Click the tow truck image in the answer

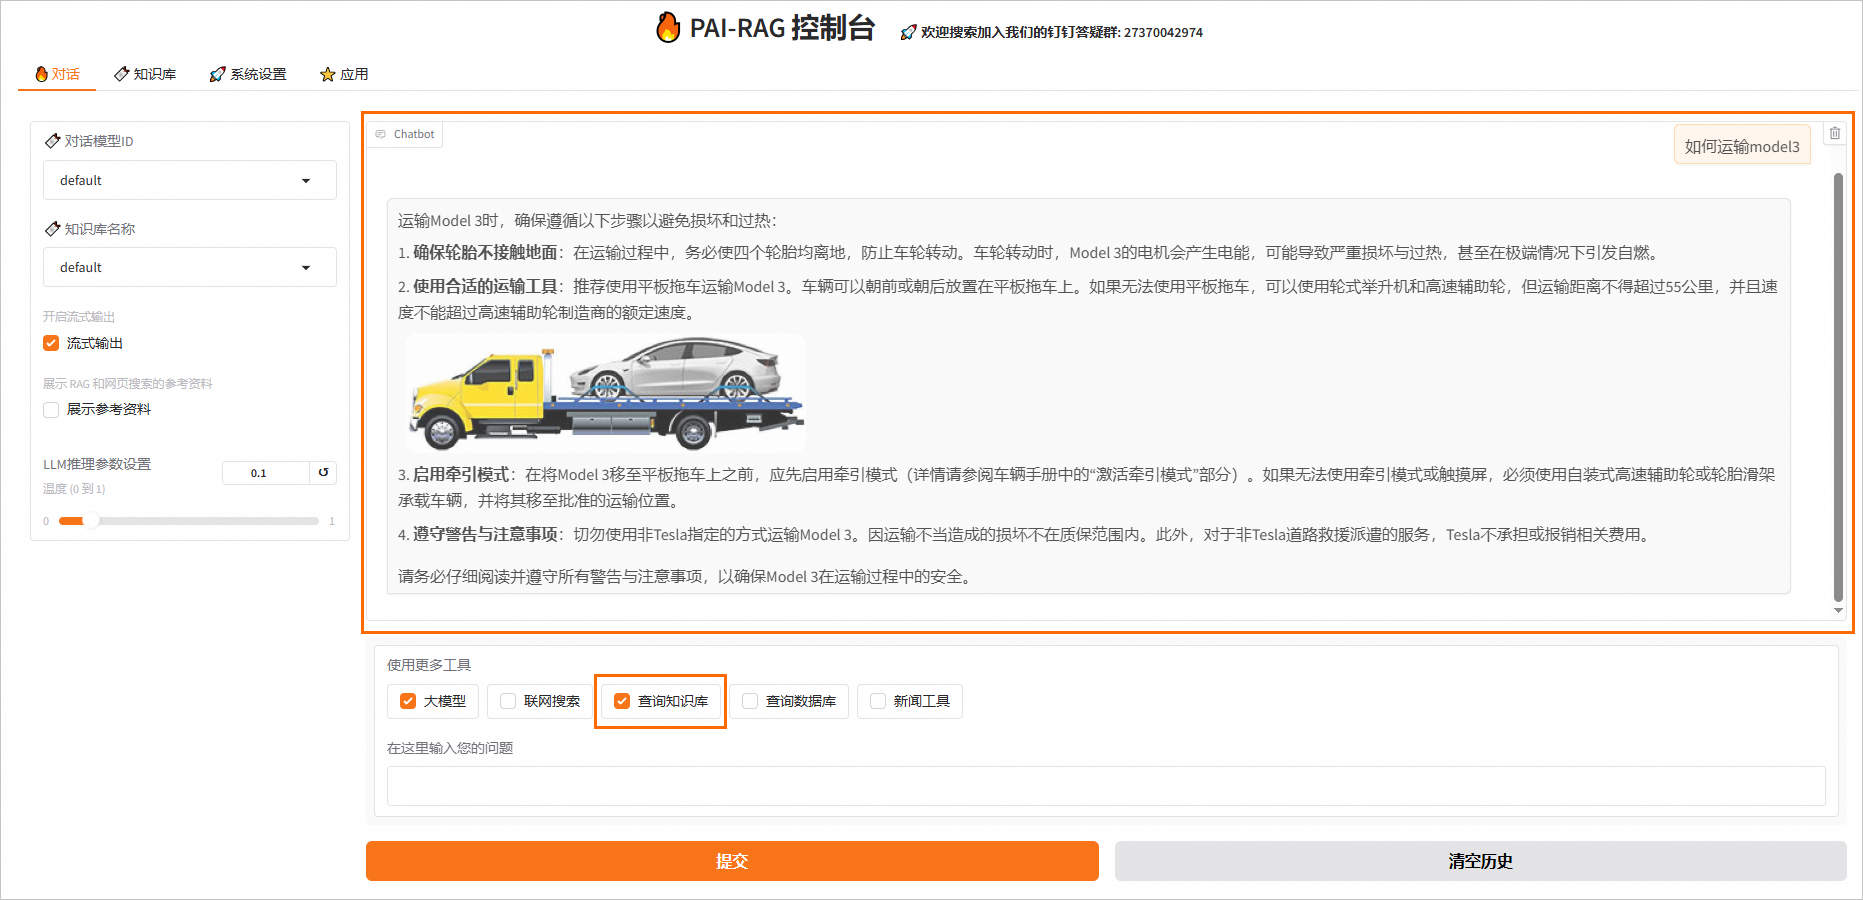[606, 393]
